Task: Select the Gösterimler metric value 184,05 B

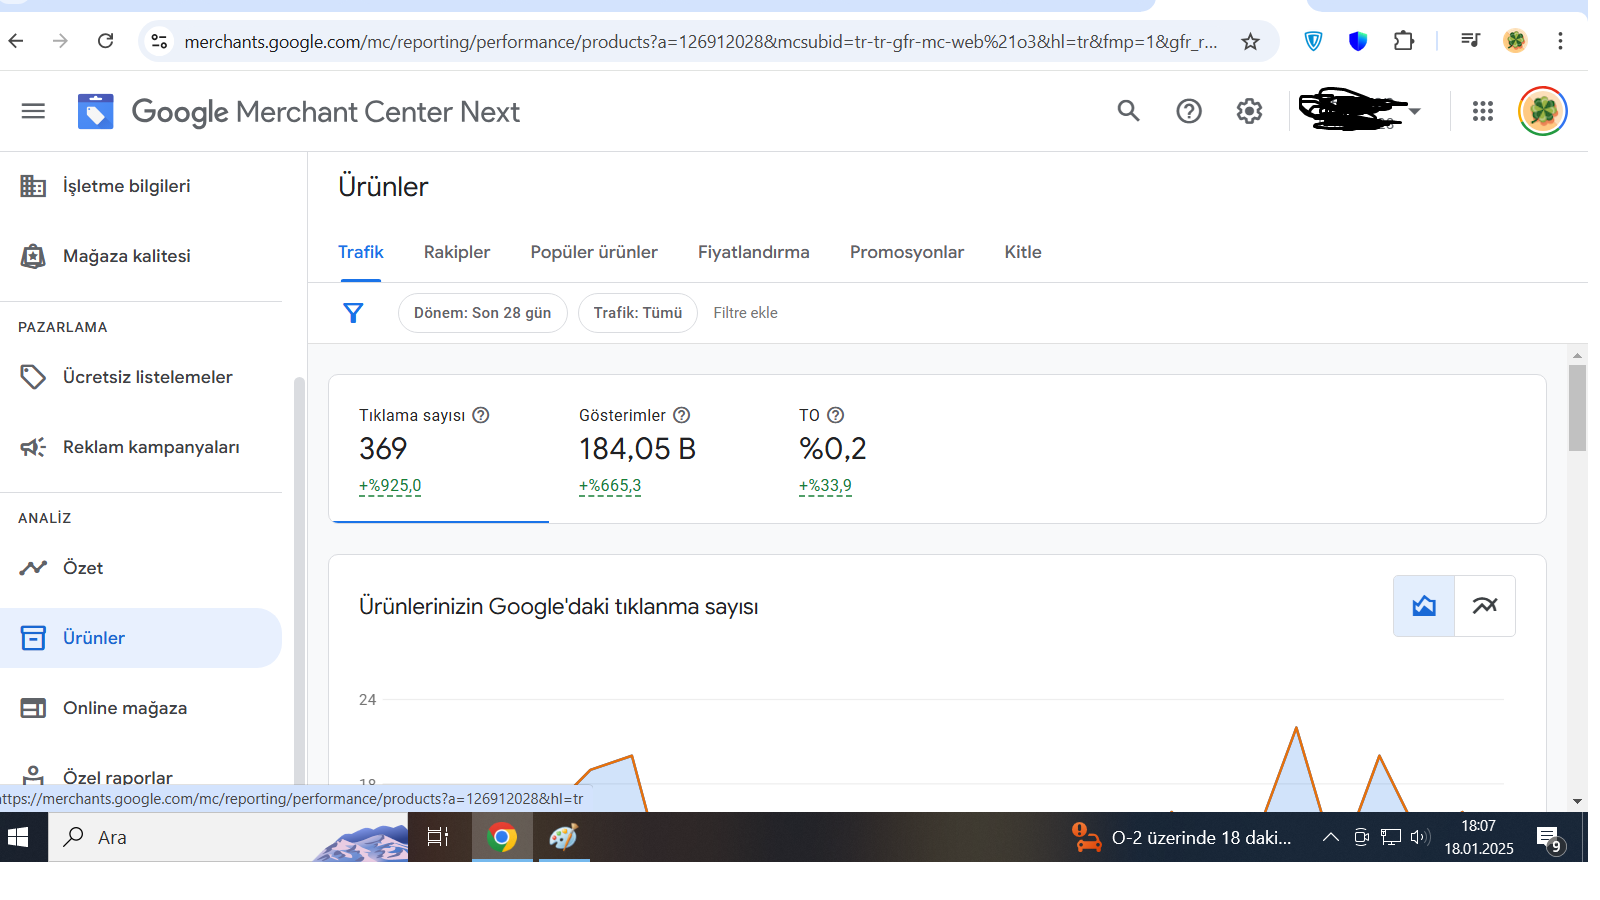Action: (x=637, y=449)
